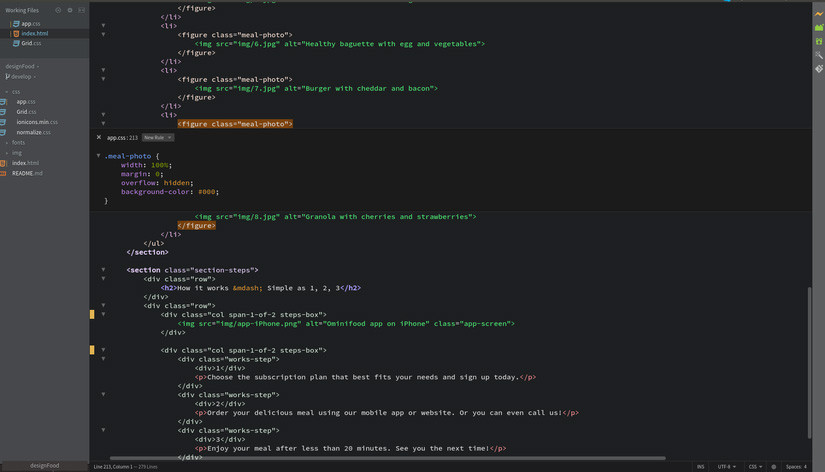This screenshot has height=472, width=825.
Task: Click Spaces: 4 indentation setting
Action: tap(796, 467)
